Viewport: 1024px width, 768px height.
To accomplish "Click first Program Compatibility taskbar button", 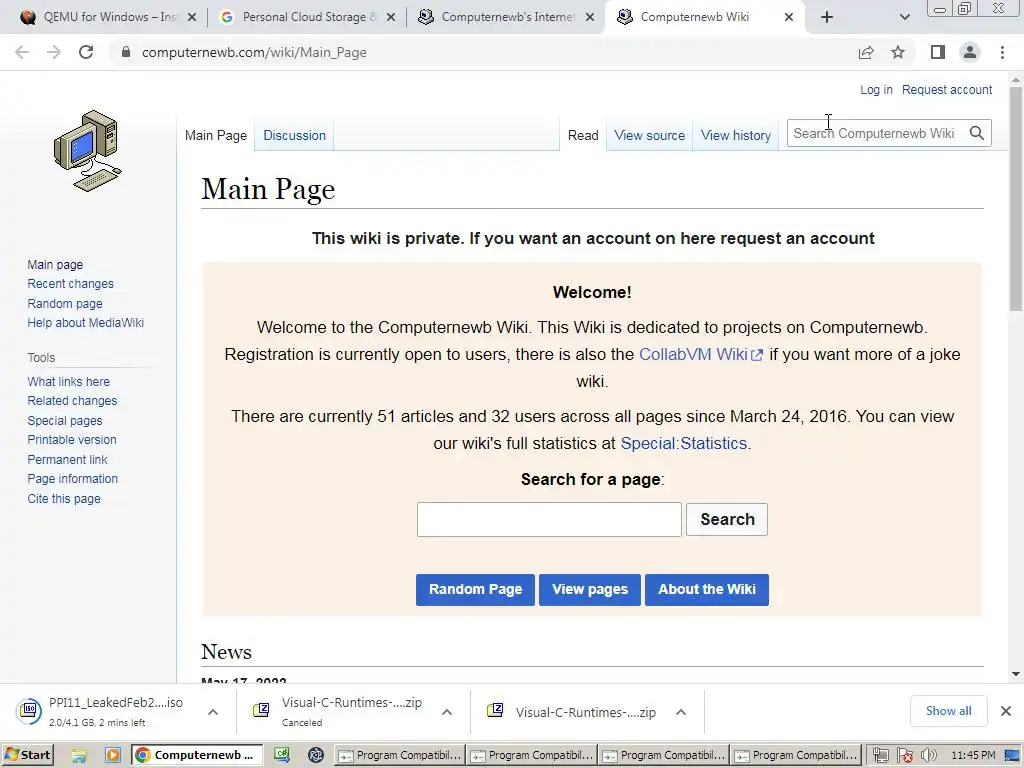I will coord(400,755).
